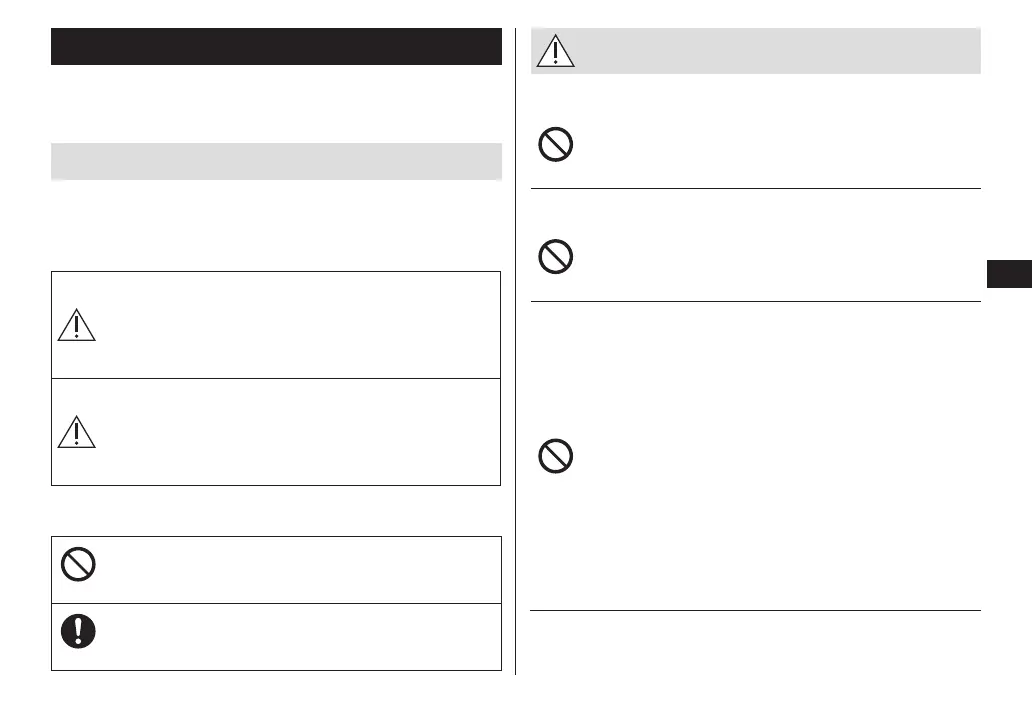
Task: Click the horizontal rule under the middle right prohibition icon
Action: click(755, 301)
